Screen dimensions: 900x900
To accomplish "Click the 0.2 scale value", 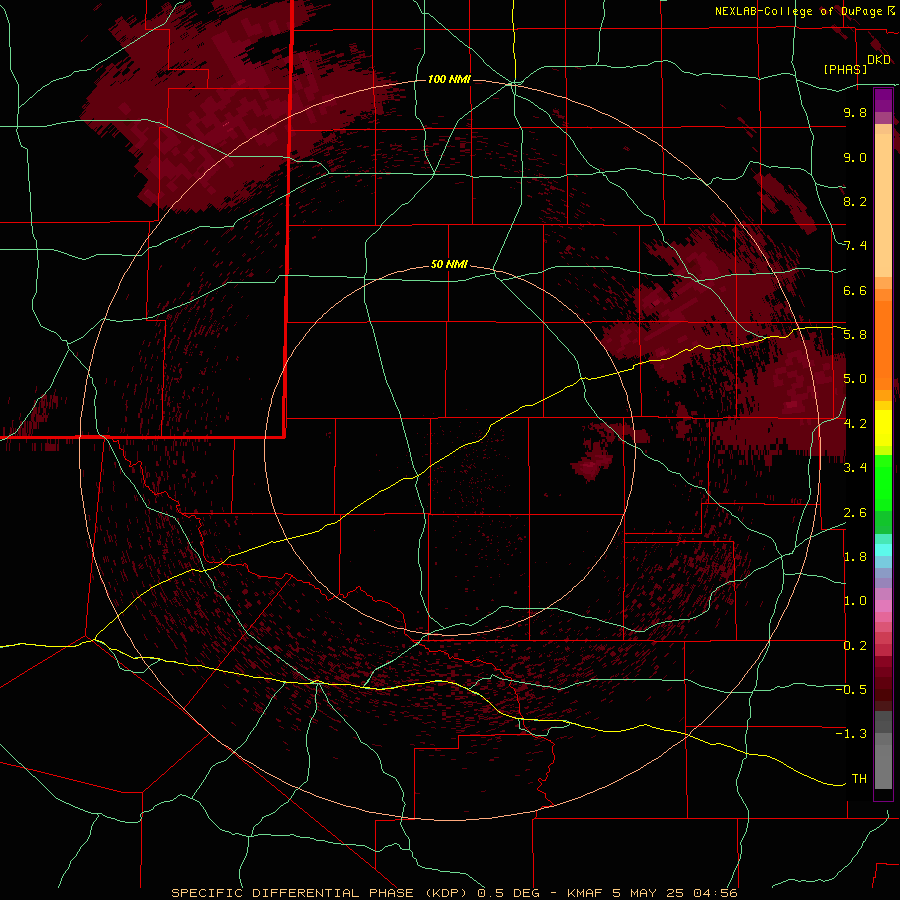I will point(855,646).
